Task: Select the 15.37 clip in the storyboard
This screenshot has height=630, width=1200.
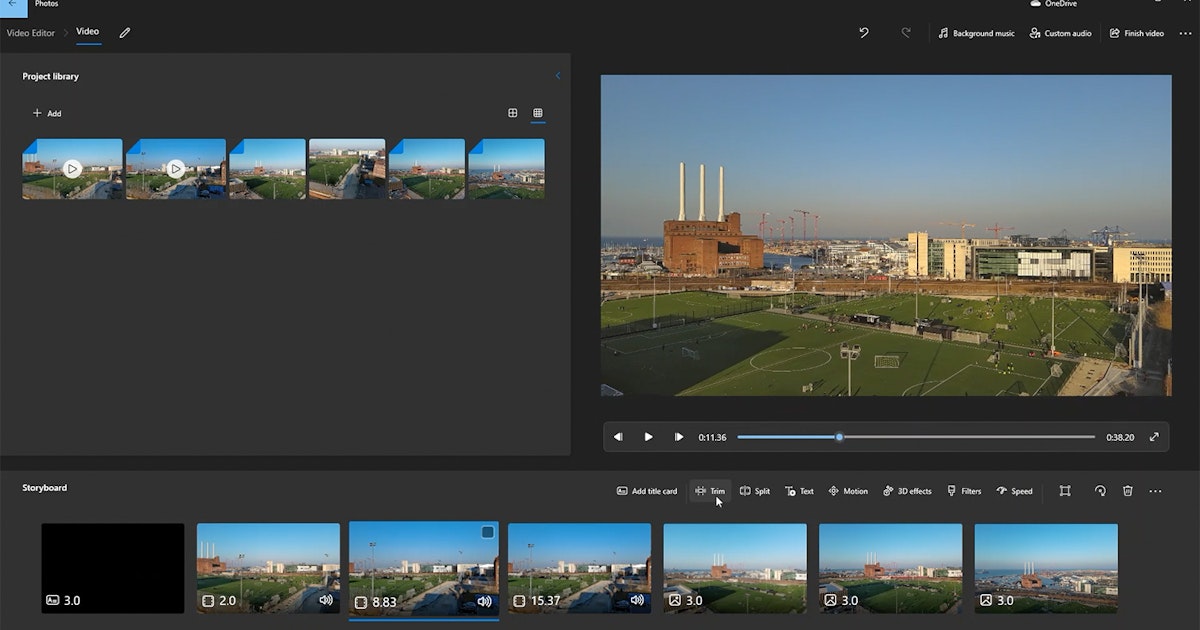Action: tap(579, 567)
